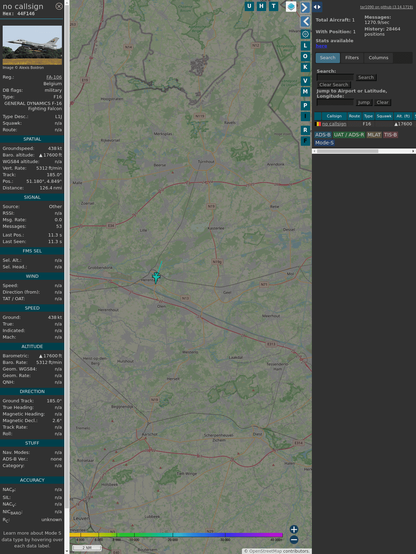Image resolution: width=416 pixels, height=554 pixels.
Task: Focus the aircraft Search input field
Action: click(x=335, y=77)
